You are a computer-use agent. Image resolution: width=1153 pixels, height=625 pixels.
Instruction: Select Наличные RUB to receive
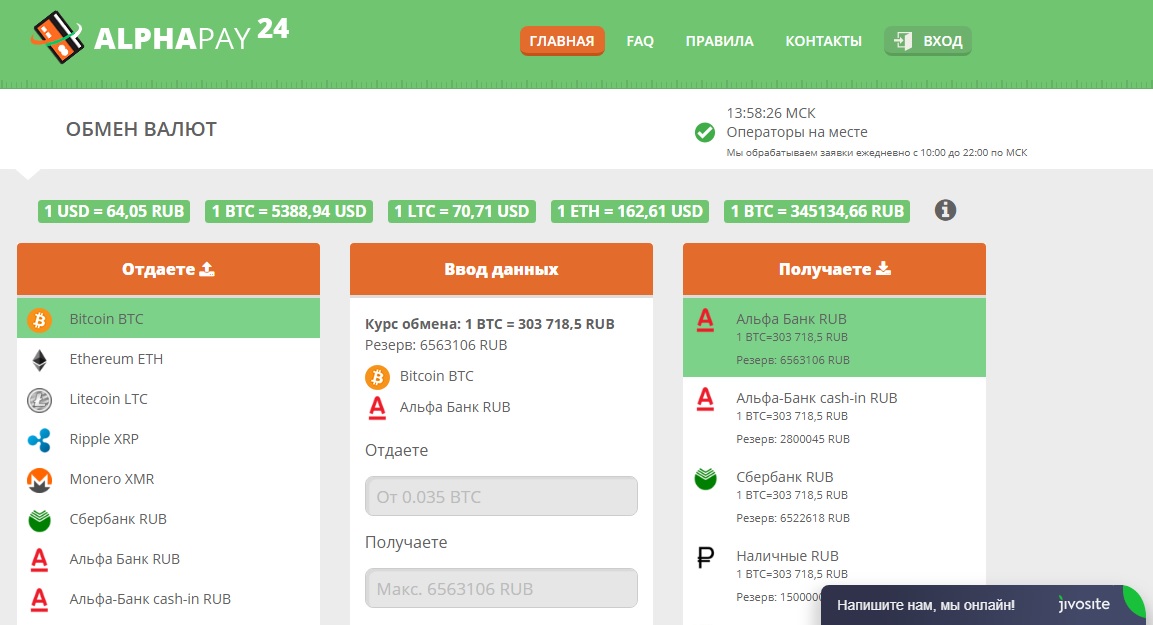tap(834, 576)
